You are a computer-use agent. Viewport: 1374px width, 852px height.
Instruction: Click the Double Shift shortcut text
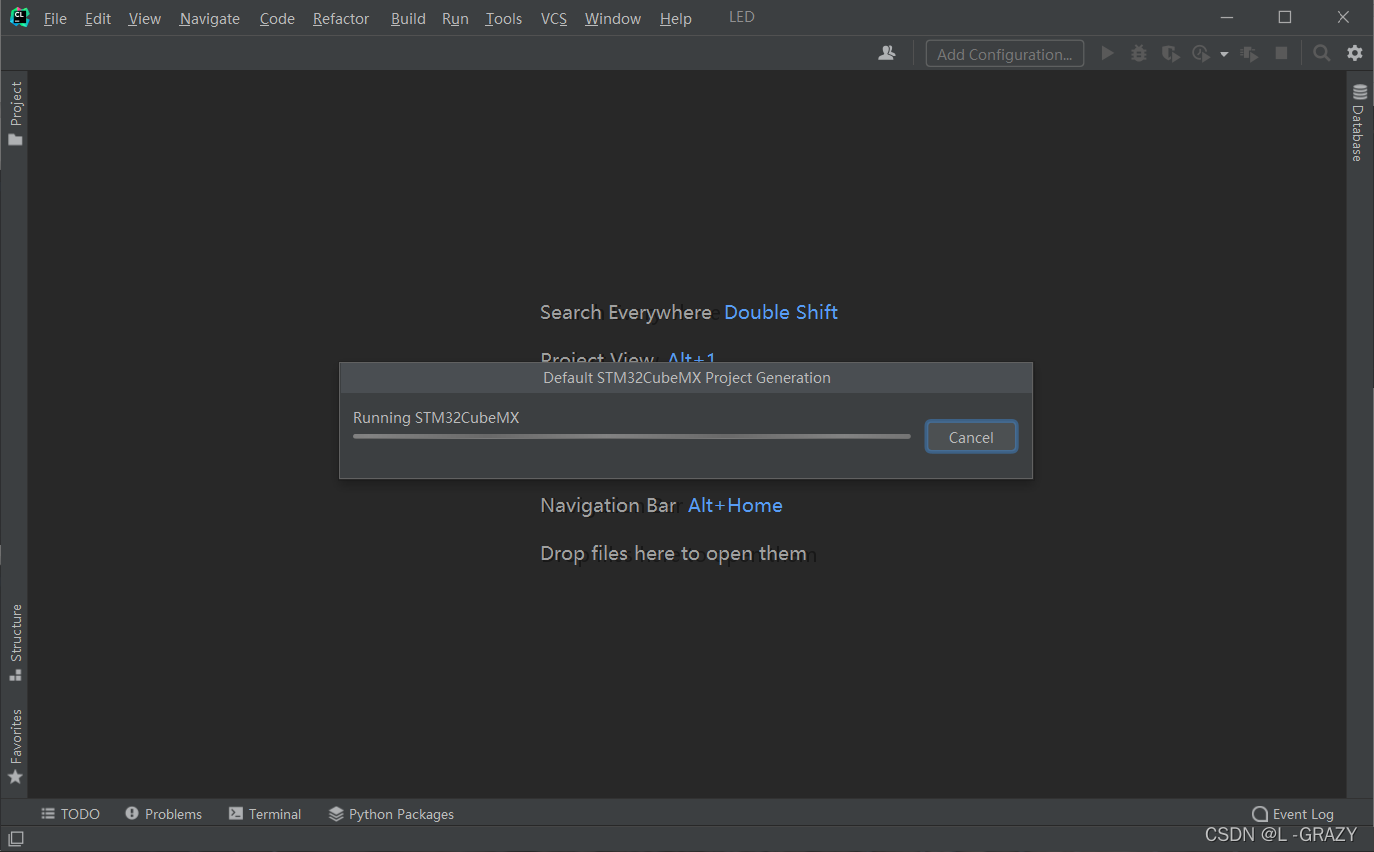click(x=781, y=312)
